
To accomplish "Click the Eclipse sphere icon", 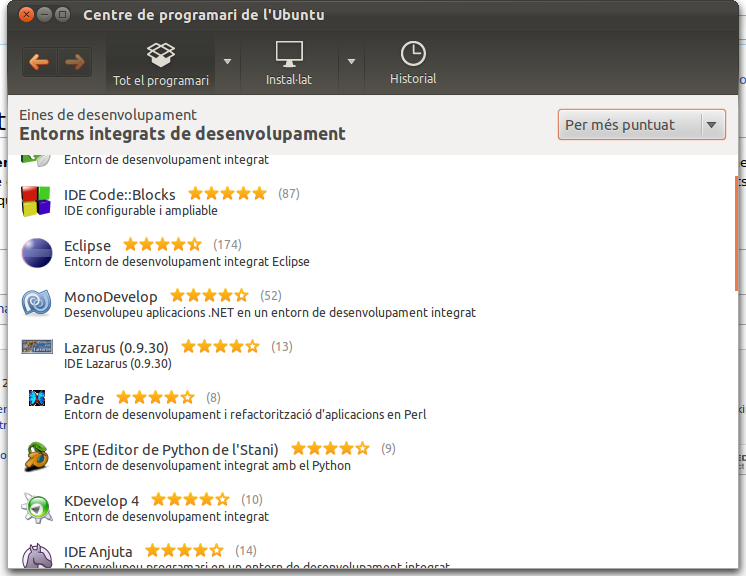I will tap(37, 253).
